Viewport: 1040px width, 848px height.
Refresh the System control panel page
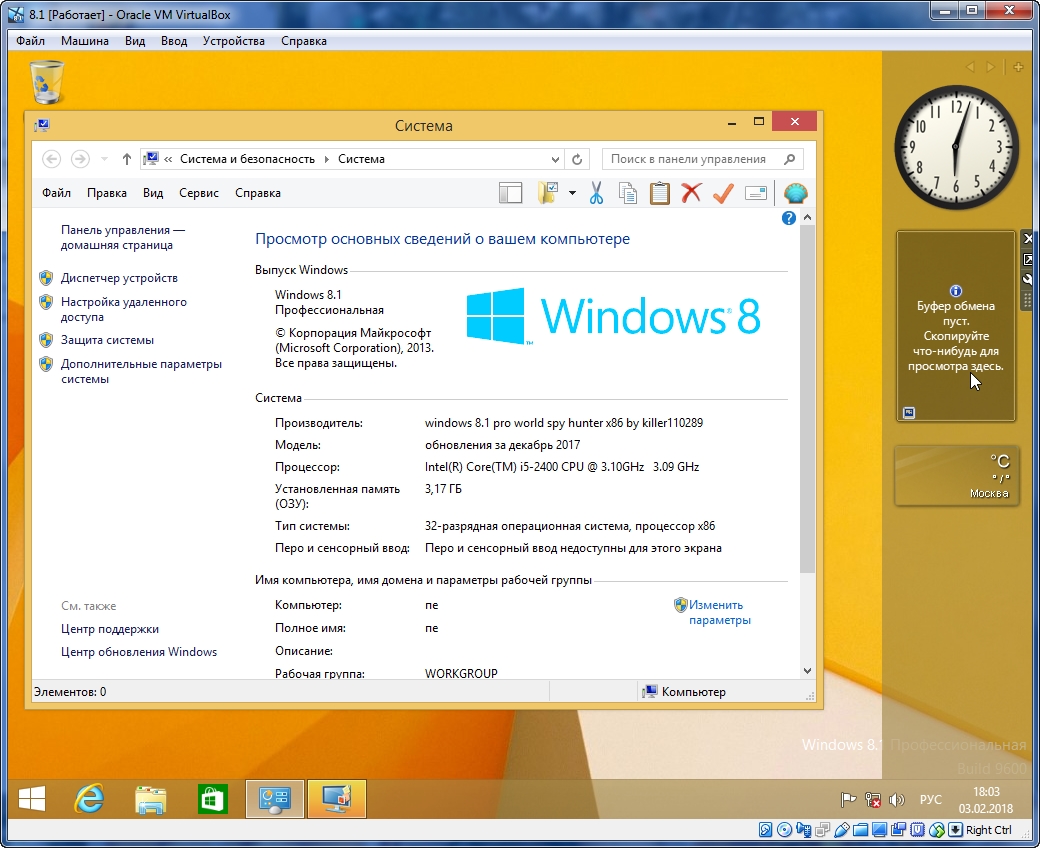(x=577, y=159)
